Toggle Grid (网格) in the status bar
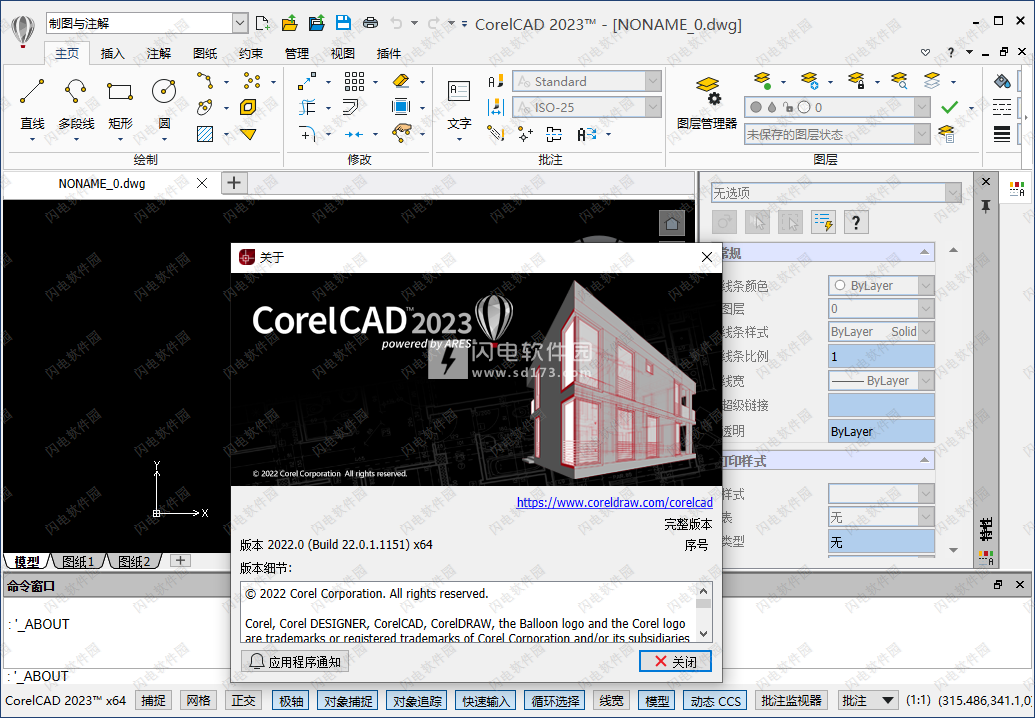 [198, 701]
